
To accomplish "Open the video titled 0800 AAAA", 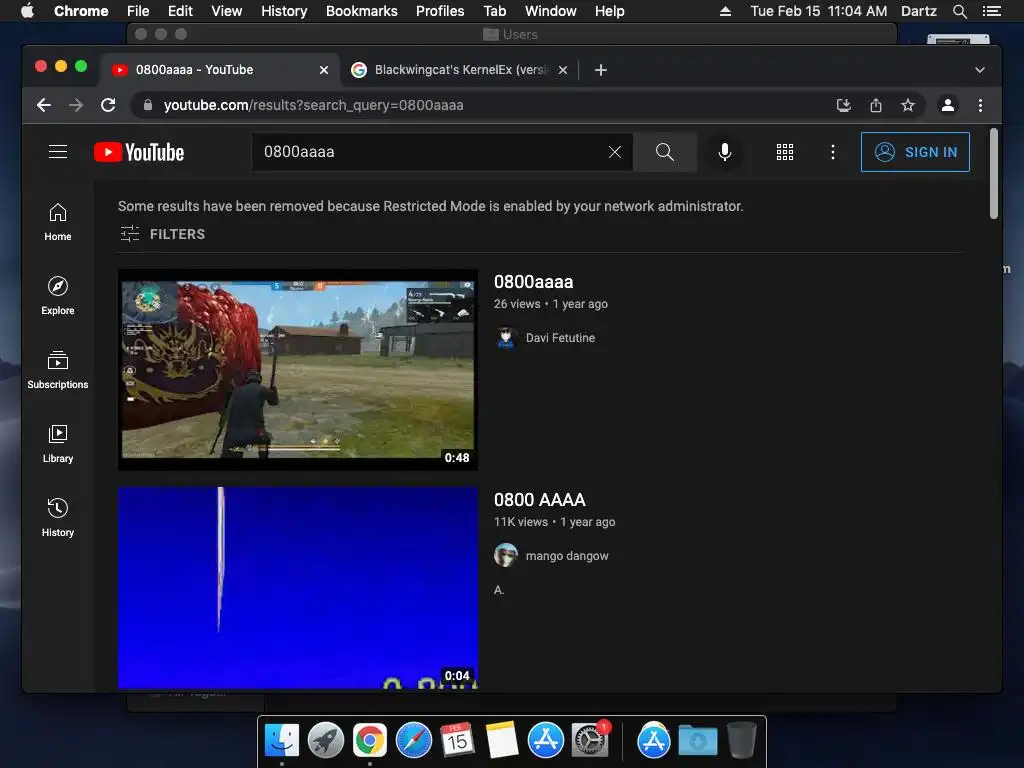I will (x=539, y=500).
